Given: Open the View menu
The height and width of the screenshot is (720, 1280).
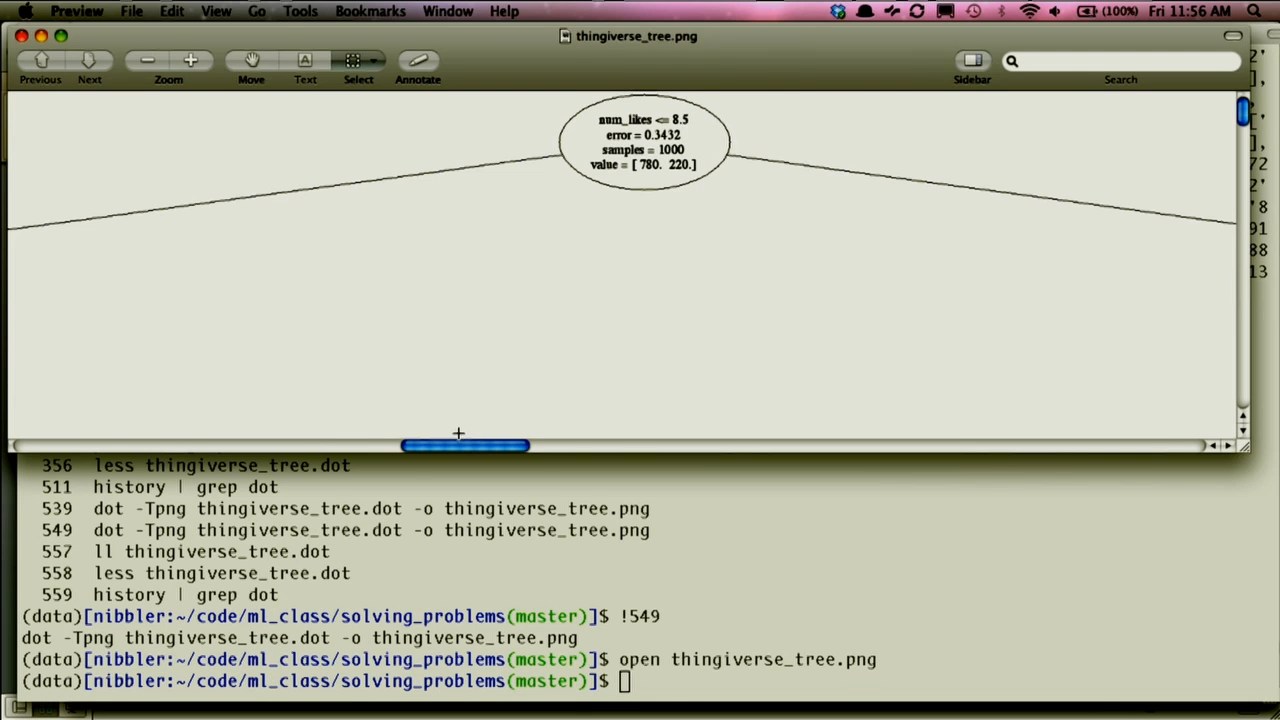Looking at the screenshot, I should [216, 11].
